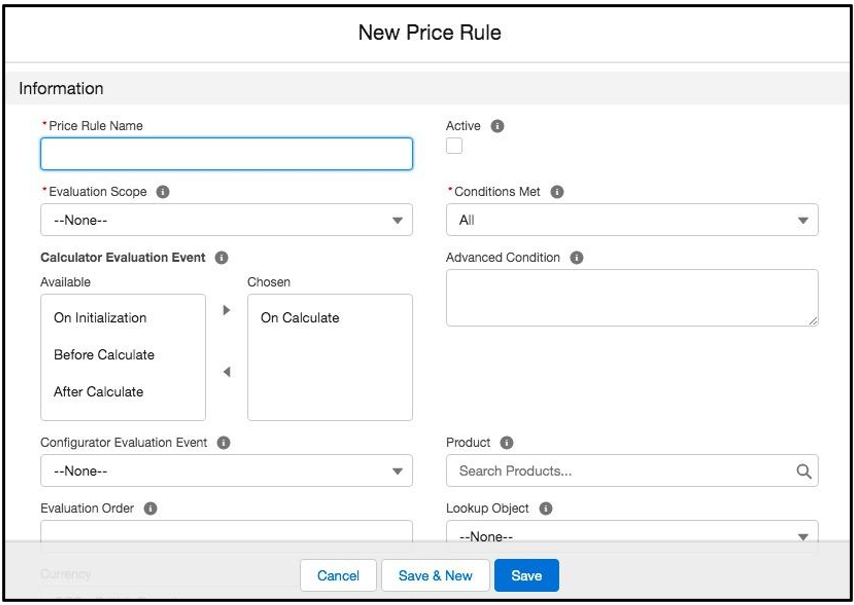The image size is (854, 605).
Task: Click the Conditions Met info icon
Action: click(x=558, y=192)
